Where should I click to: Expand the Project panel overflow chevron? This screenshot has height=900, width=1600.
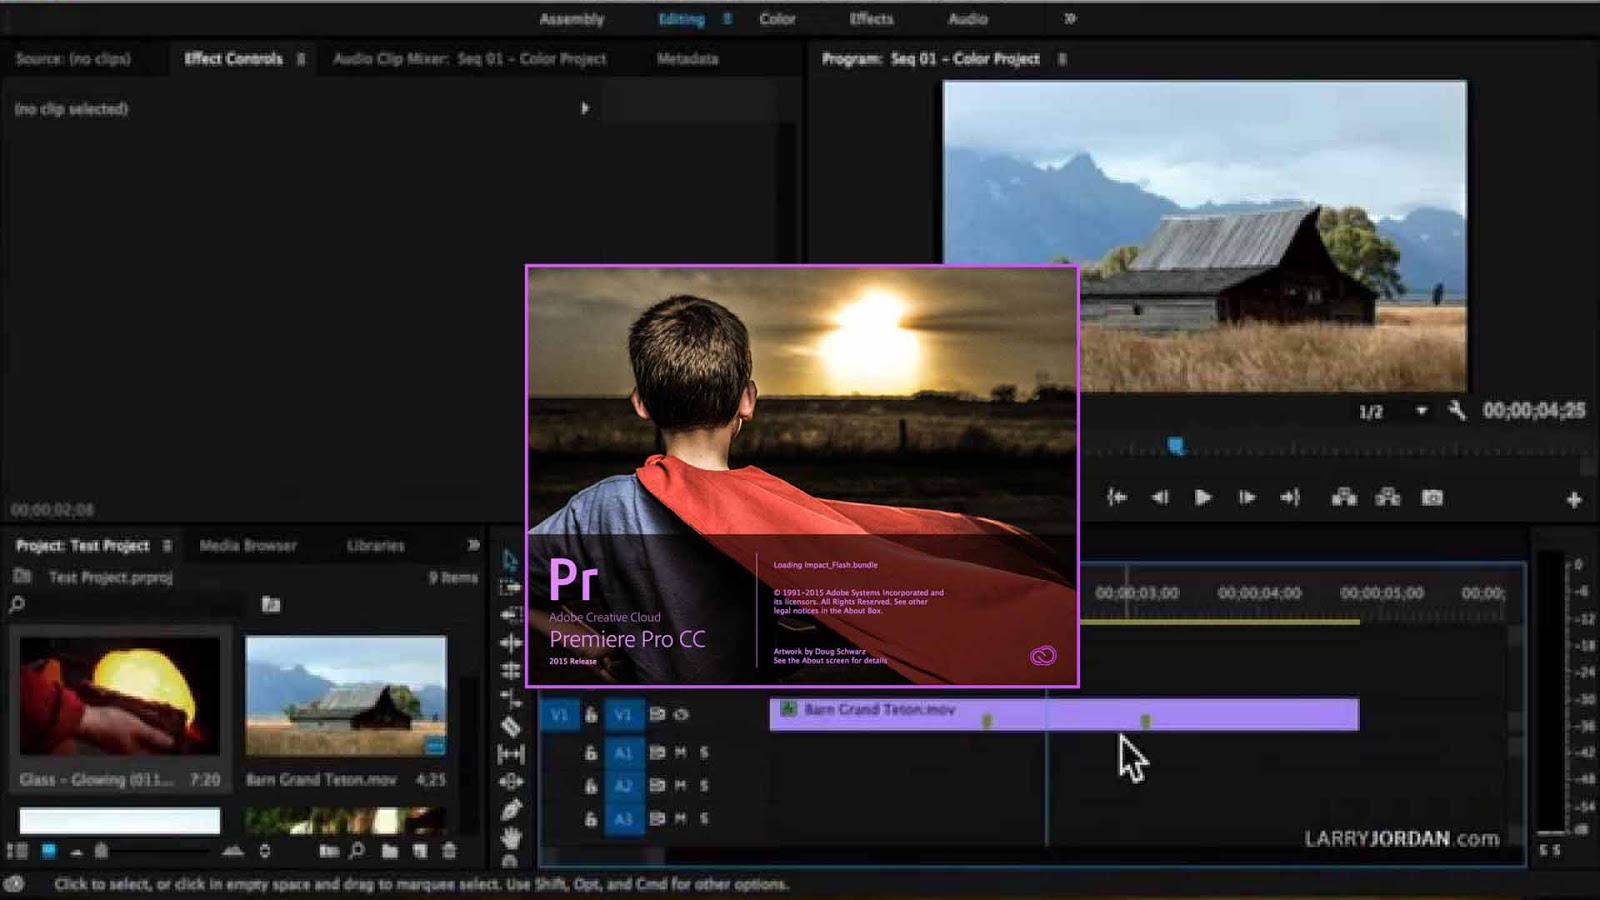(x=472, y=545)
